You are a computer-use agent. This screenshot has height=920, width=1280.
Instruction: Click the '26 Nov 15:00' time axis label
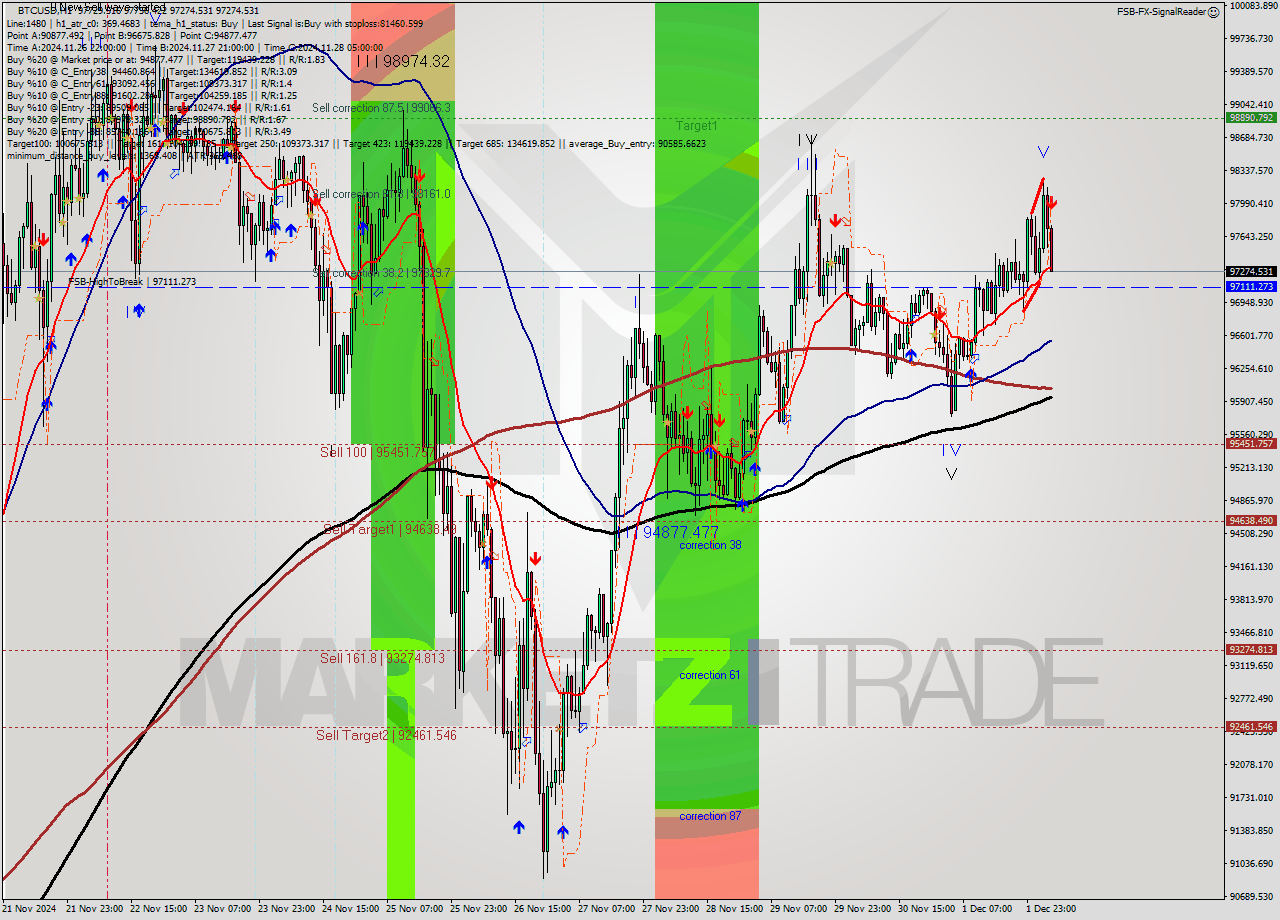click(545, 909)
